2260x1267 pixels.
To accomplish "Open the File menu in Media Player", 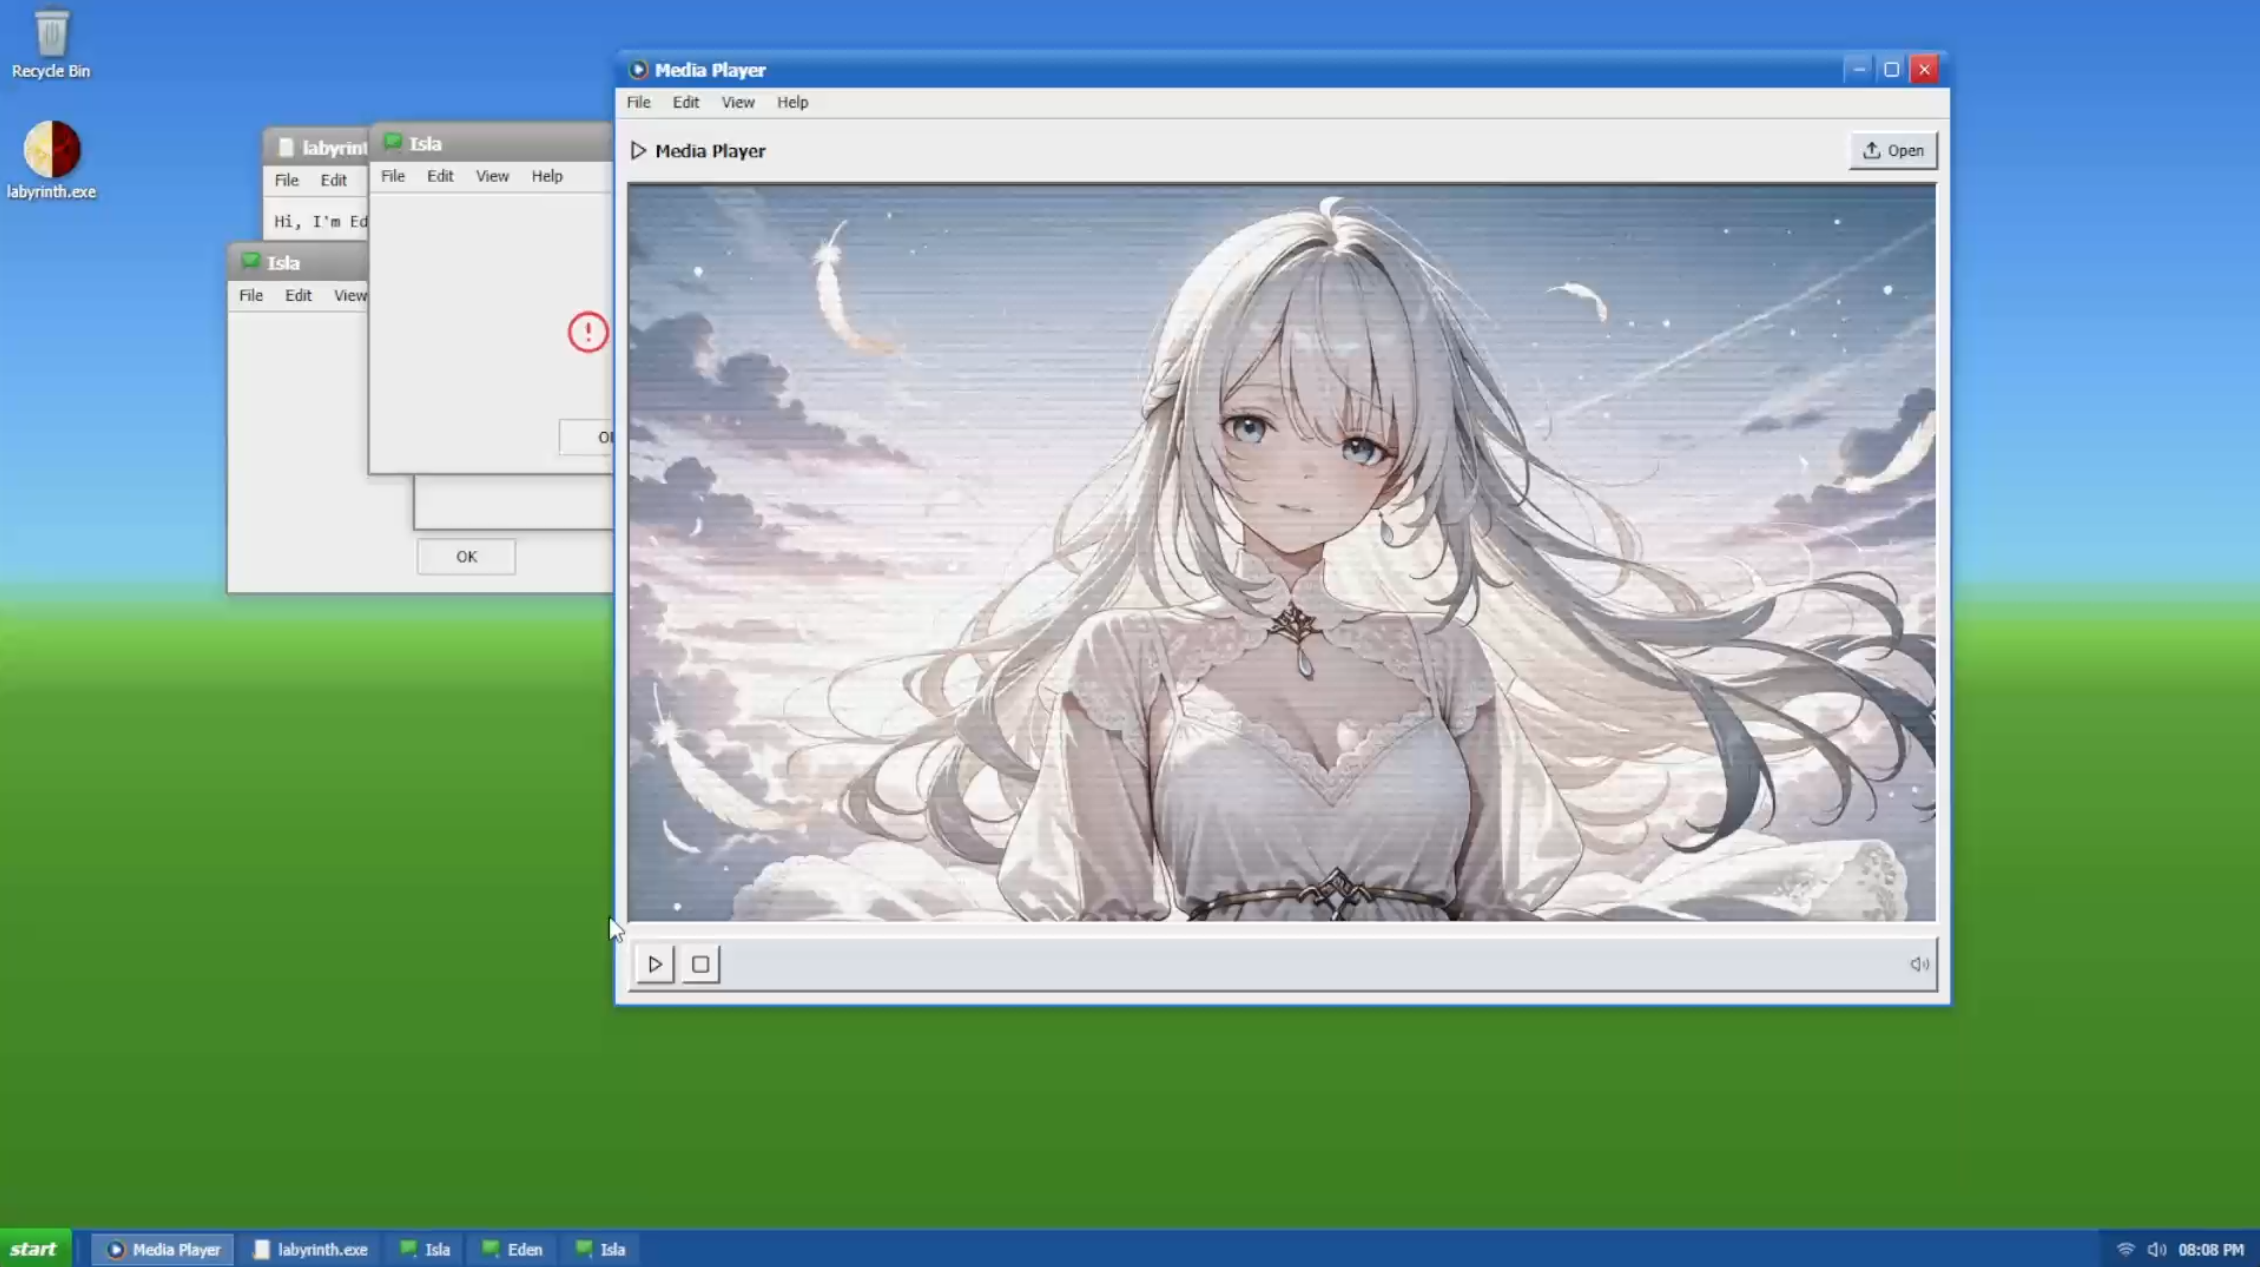I will point(638,102).
